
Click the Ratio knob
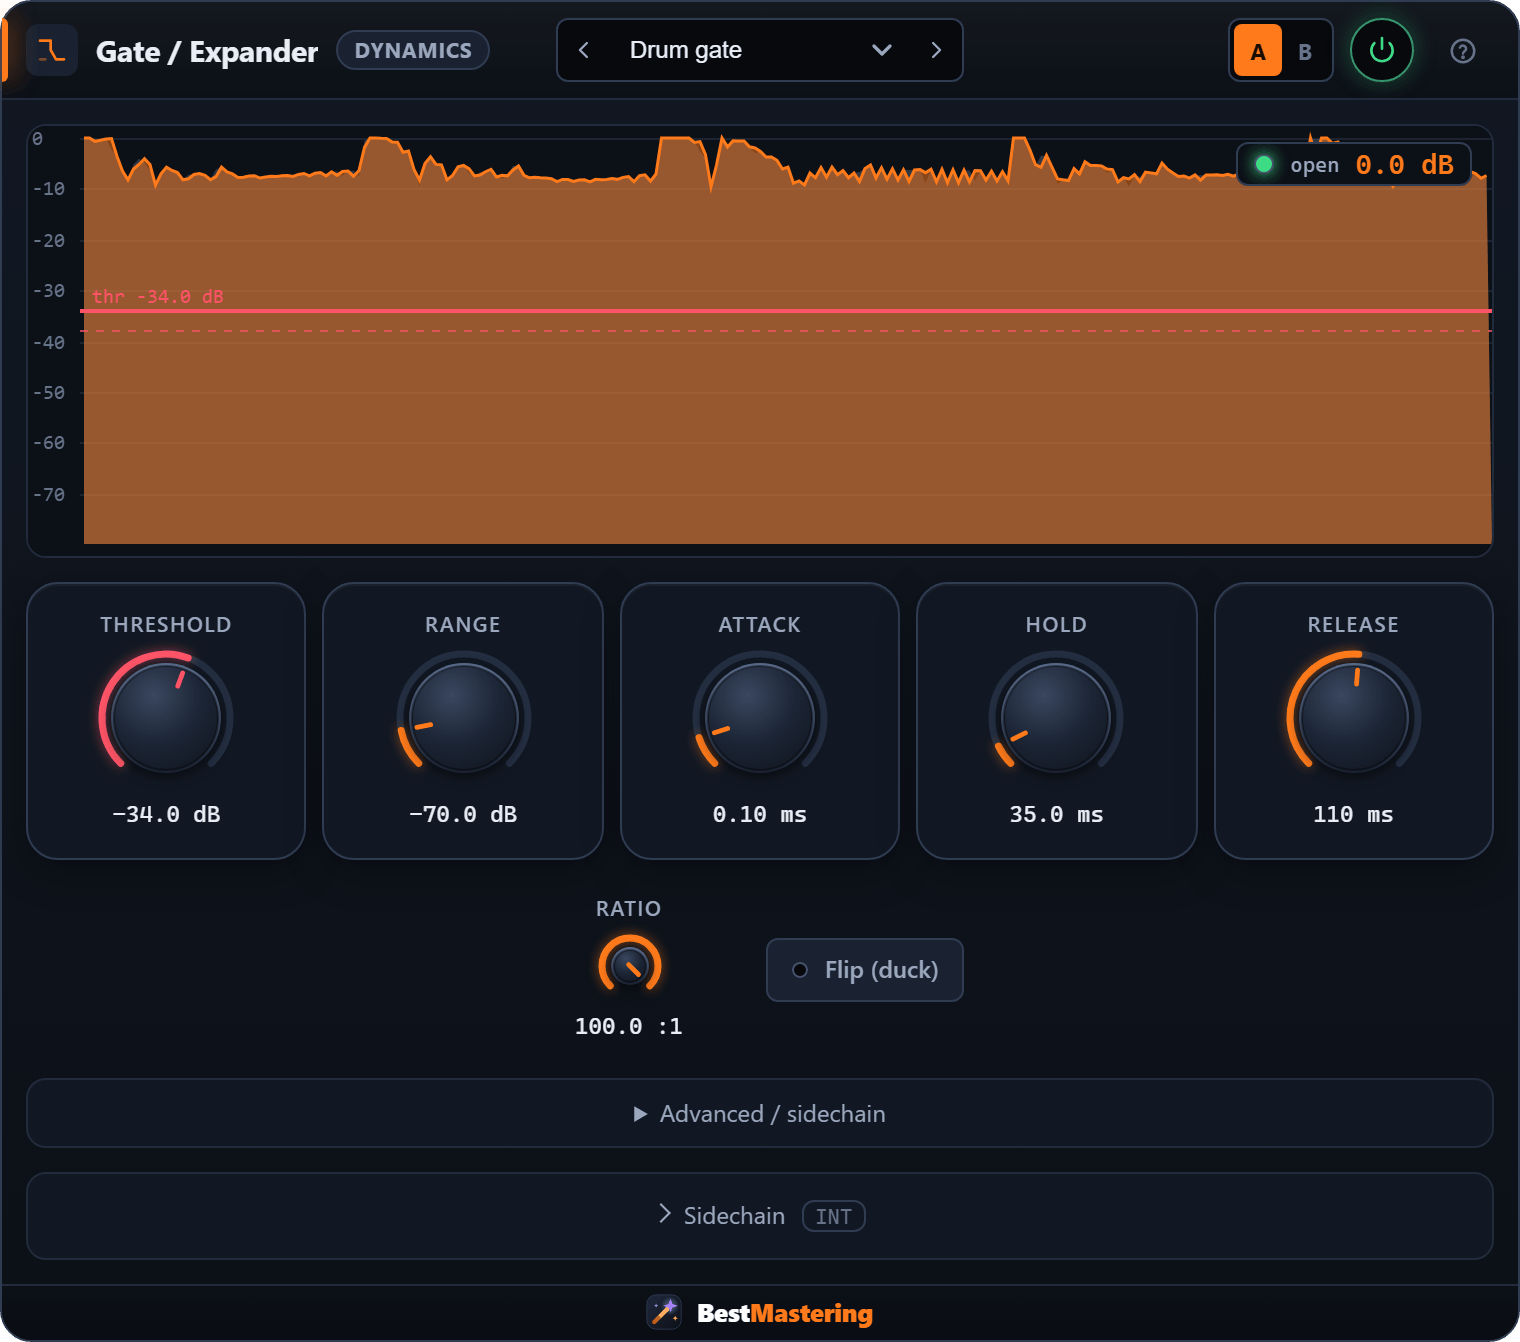(x=629, y=966)
